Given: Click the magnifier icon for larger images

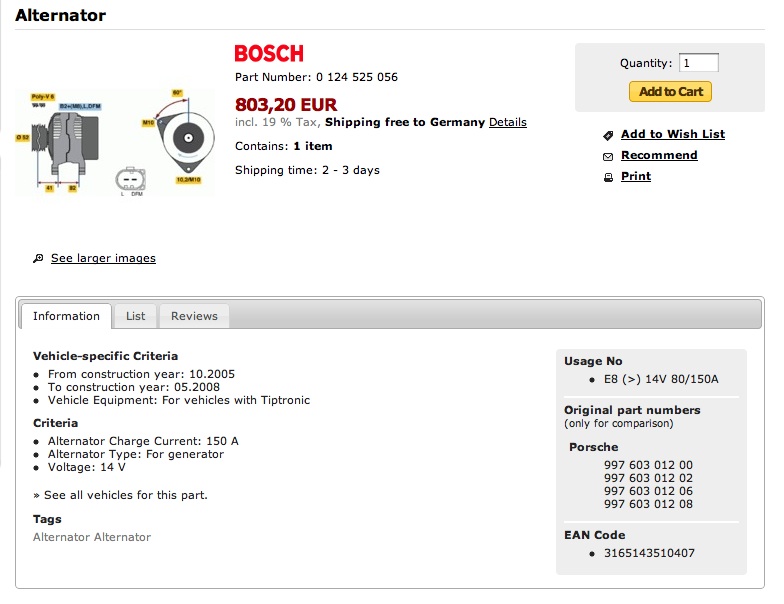Looking at the screenshot, I should pos(38,258).
